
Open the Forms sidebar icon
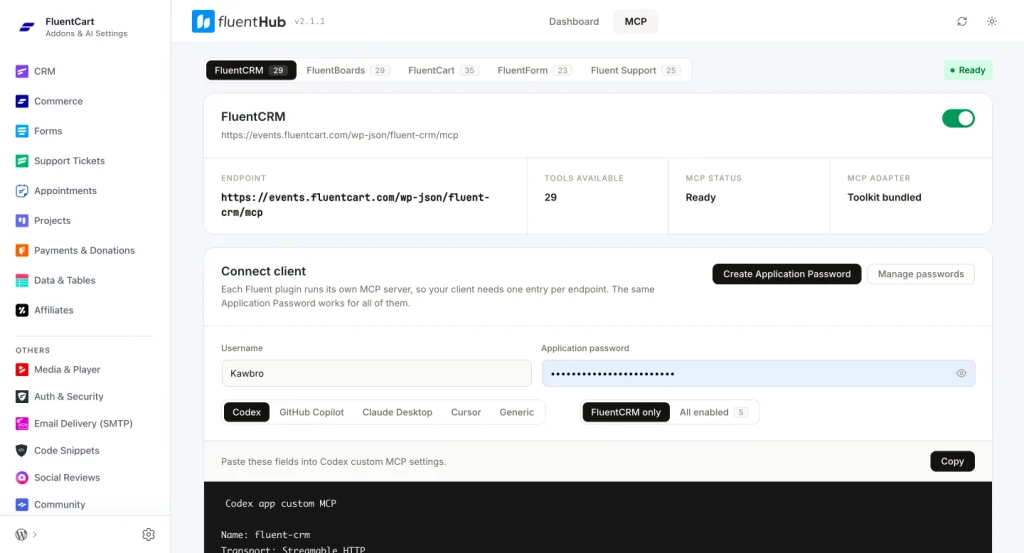point(22,131)
